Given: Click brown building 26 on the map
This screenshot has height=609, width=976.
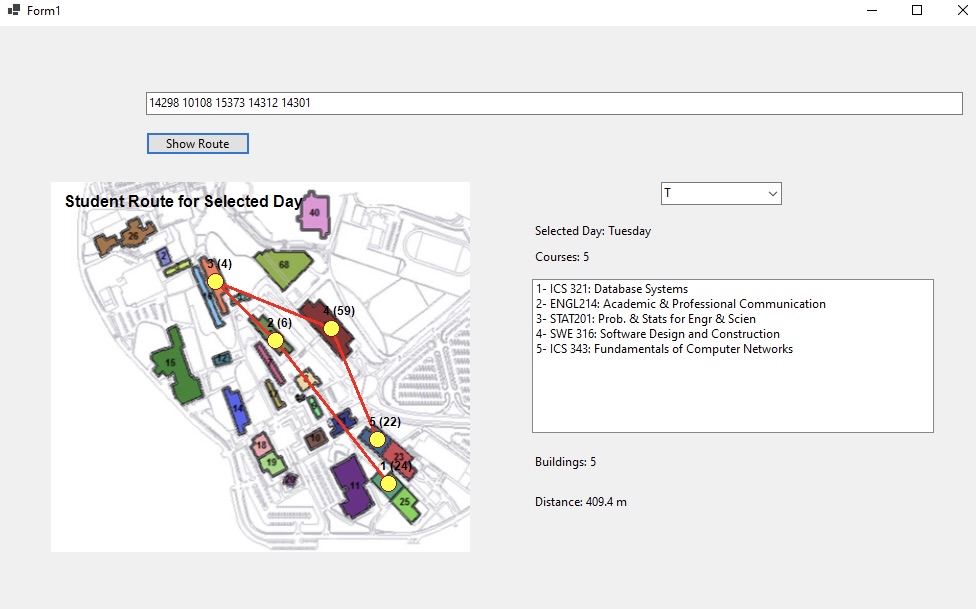Looking at the screenshot, I should [x=126, y=237].
